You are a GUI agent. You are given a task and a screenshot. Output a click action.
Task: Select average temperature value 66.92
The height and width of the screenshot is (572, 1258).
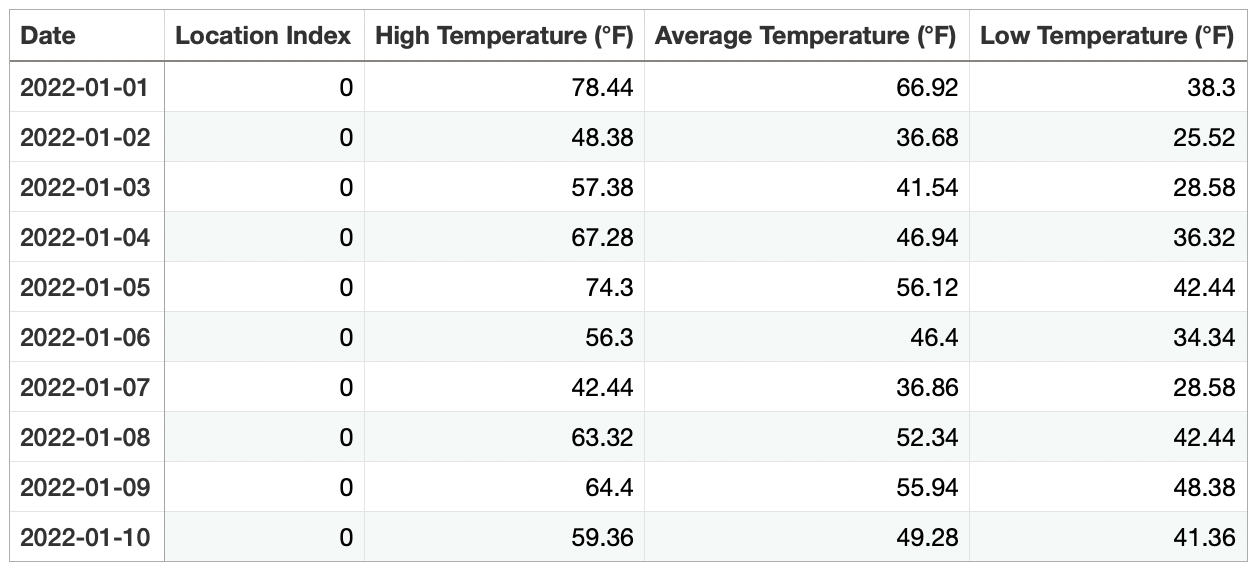coord(926,88)
